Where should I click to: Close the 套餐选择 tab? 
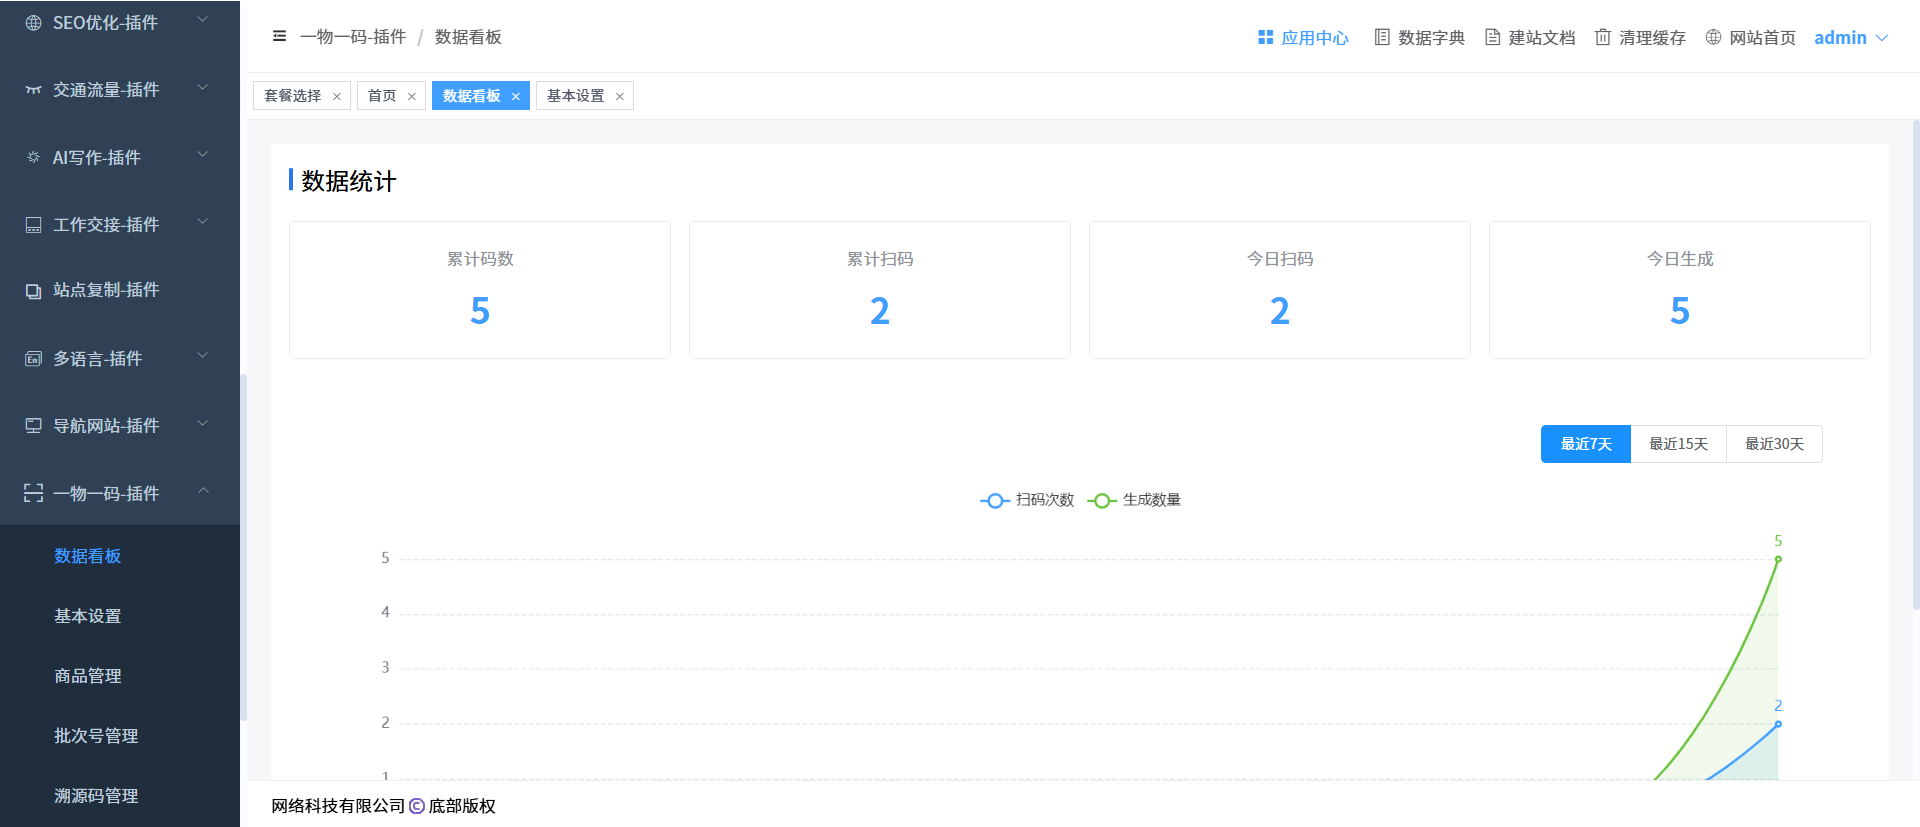(x=337, y=97)
